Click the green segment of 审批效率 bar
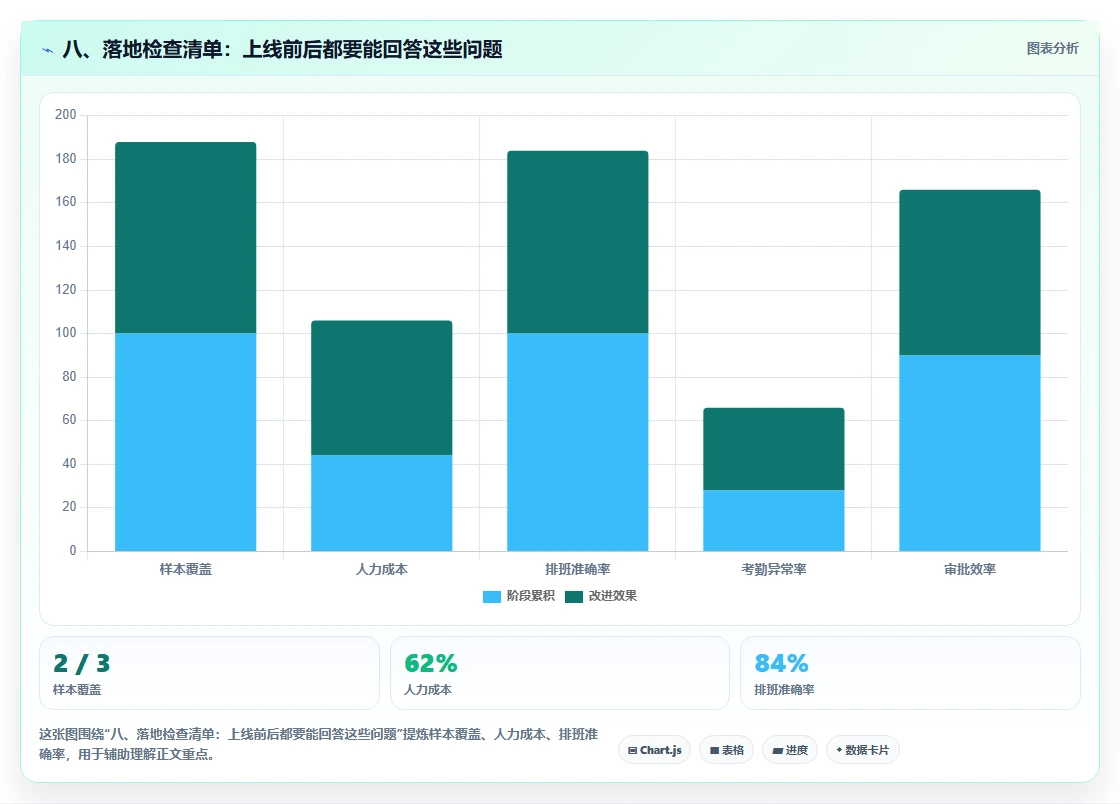This screenshot has width=1120, height=804. pos(970,273)
